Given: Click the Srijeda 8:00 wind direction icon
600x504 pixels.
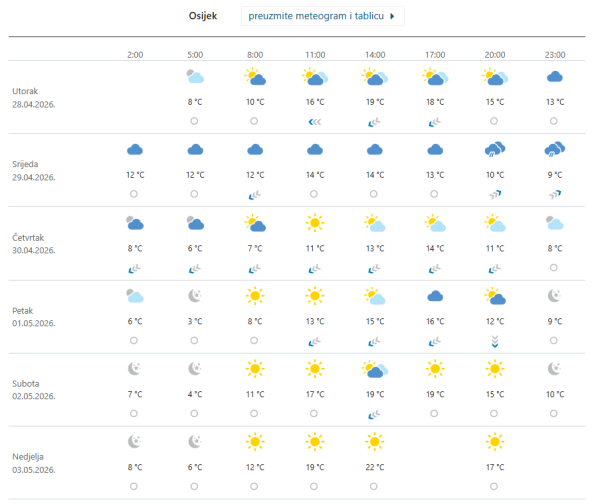Looking at the screenshot, I should [255, 194].
